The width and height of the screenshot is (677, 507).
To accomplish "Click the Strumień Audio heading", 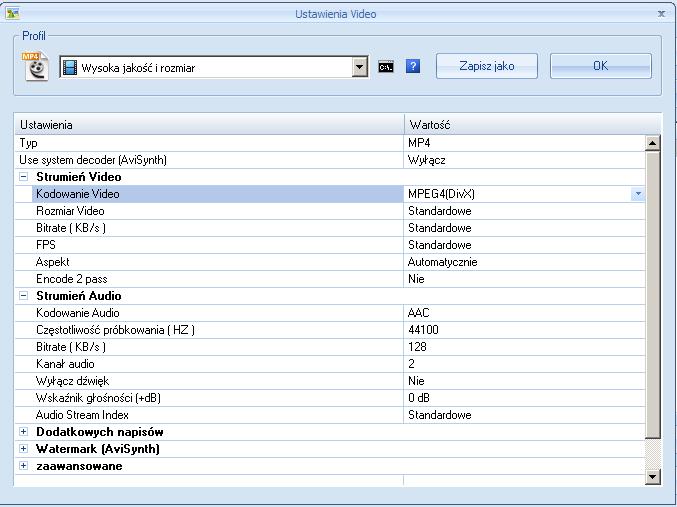I will (x=79, y=296).
